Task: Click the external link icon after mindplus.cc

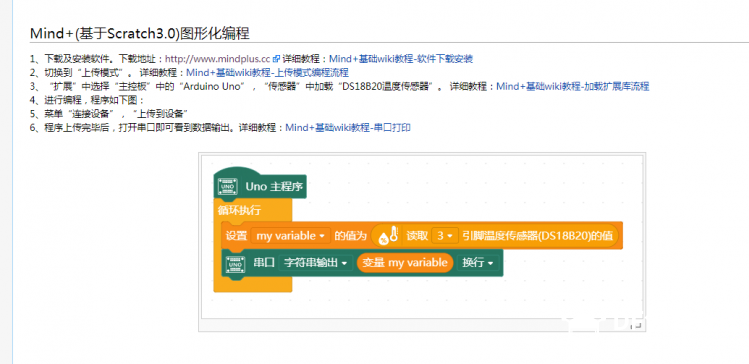Action: point(276,59)
